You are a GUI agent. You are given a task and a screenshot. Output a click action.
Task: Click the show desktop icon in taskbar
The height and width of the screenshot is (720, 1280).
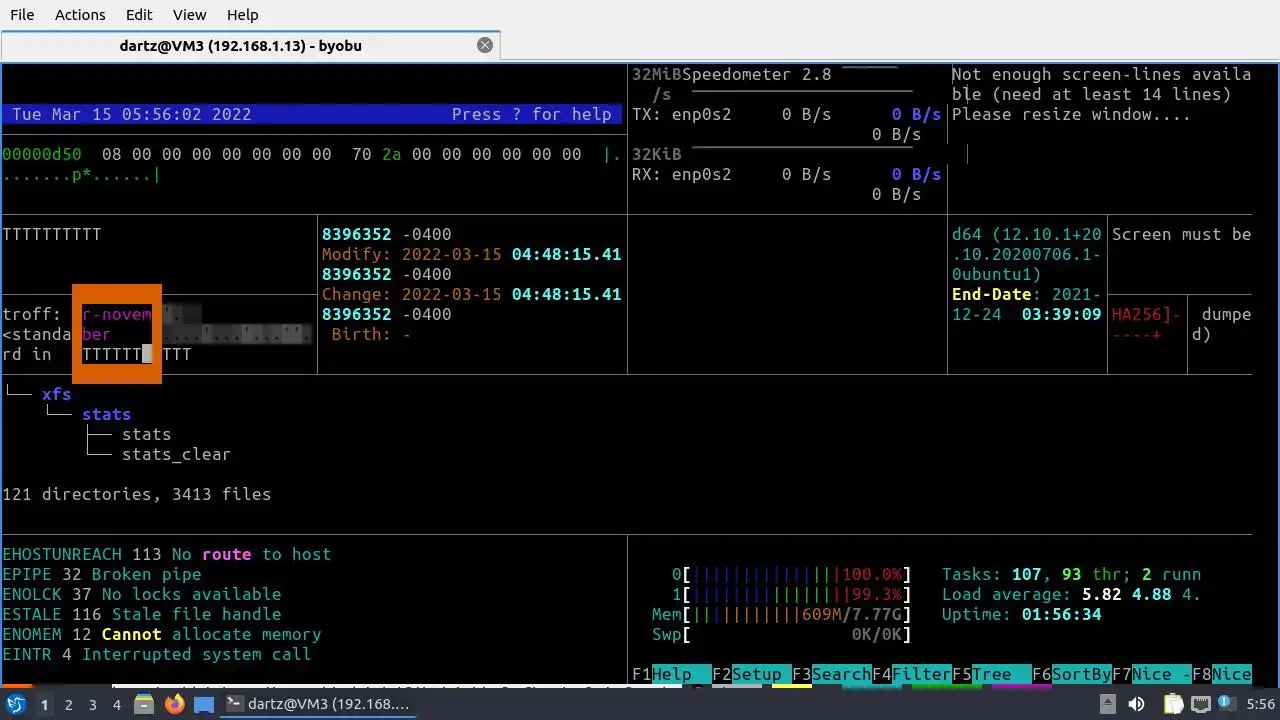click(204, 704)
